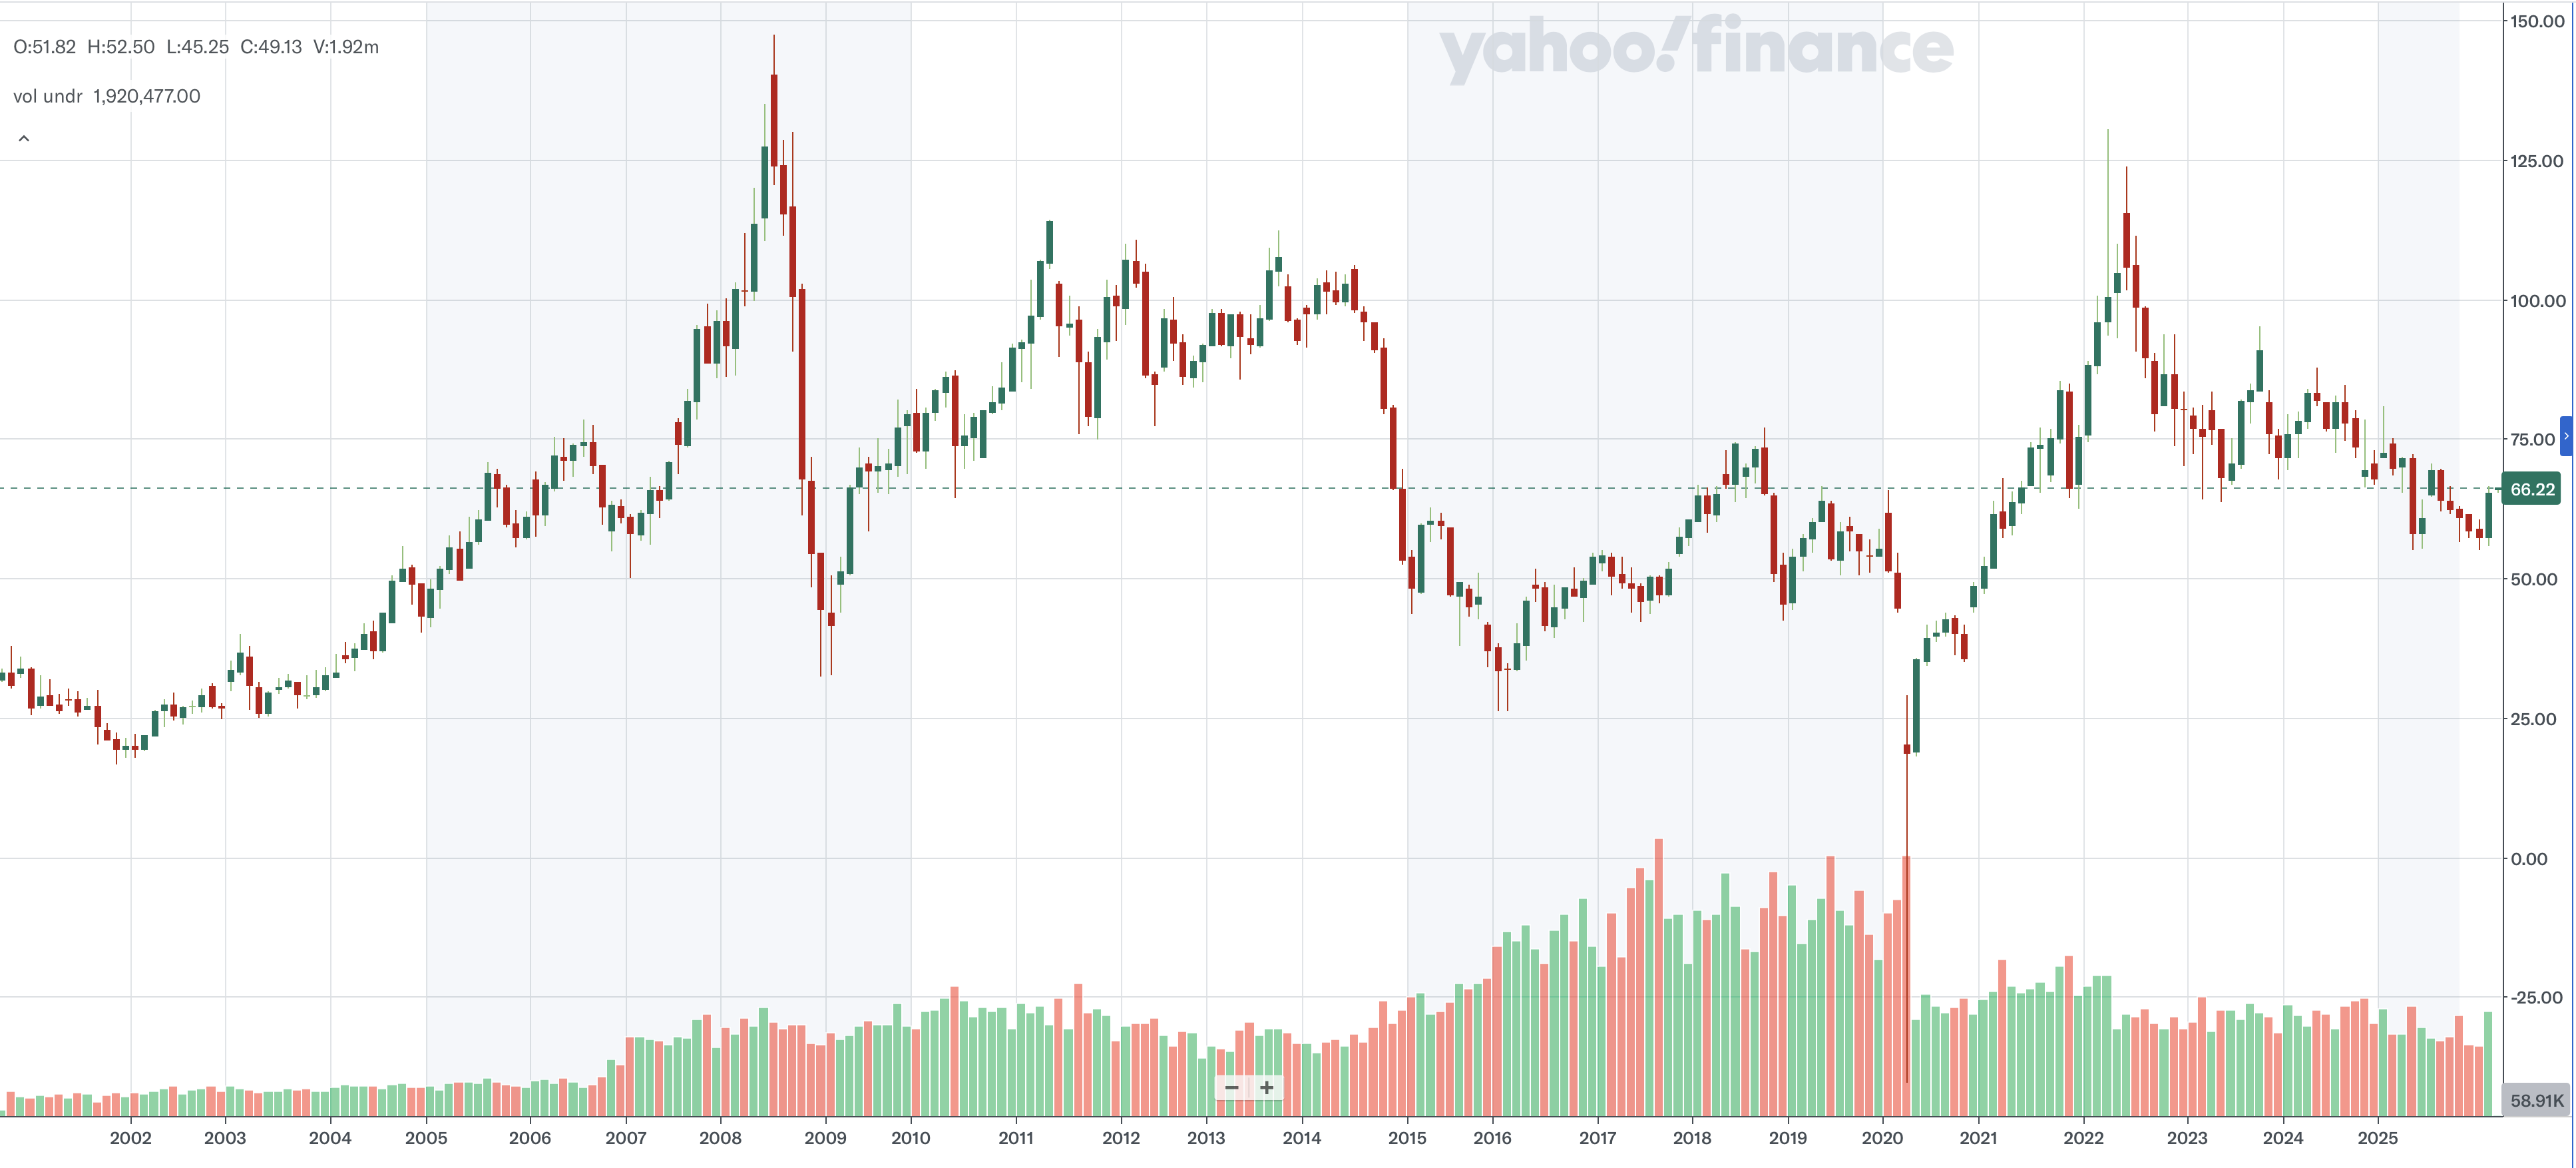Viewport: 2576px width, 1168px height.
Task: Click the 150.00 price axis label
Action: point(2537,21)
